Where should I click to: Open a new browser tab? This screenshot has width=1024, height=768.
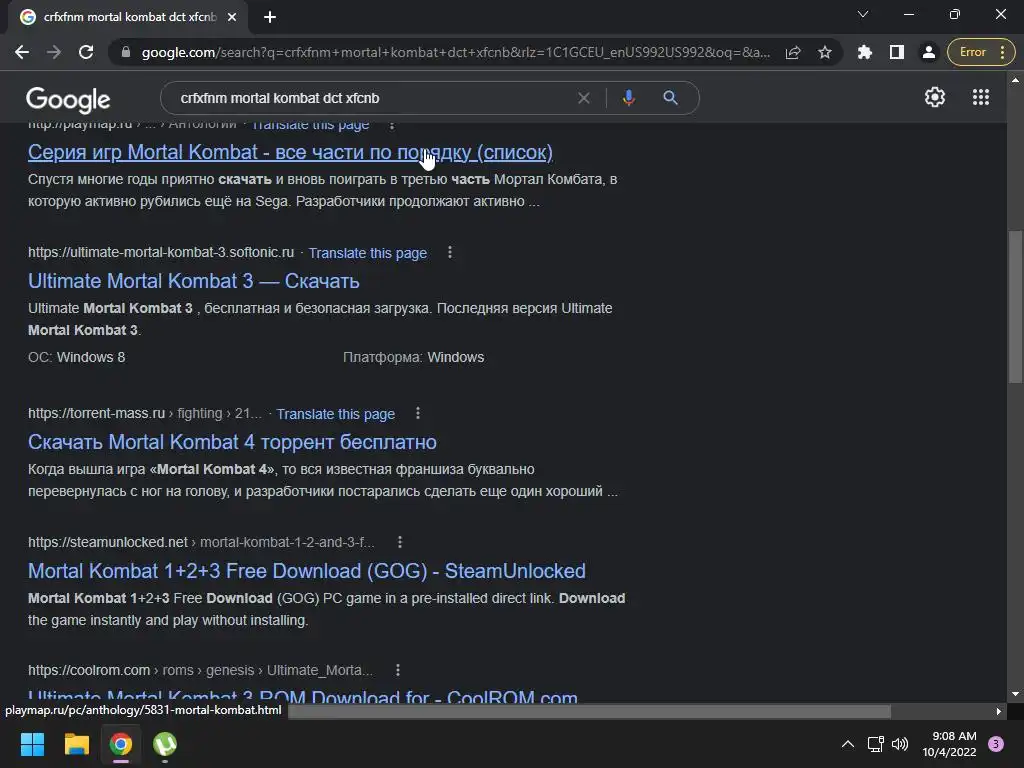coord(270,17)
